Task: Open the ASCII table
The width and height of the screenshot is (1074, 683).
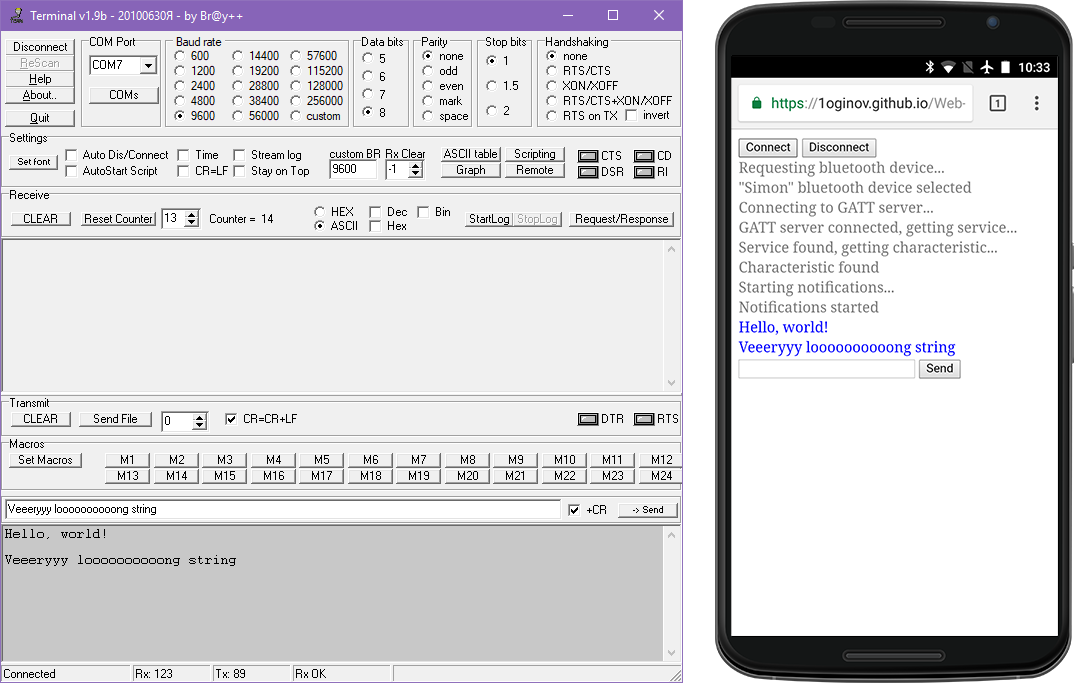Action: (x=471, y=153)
